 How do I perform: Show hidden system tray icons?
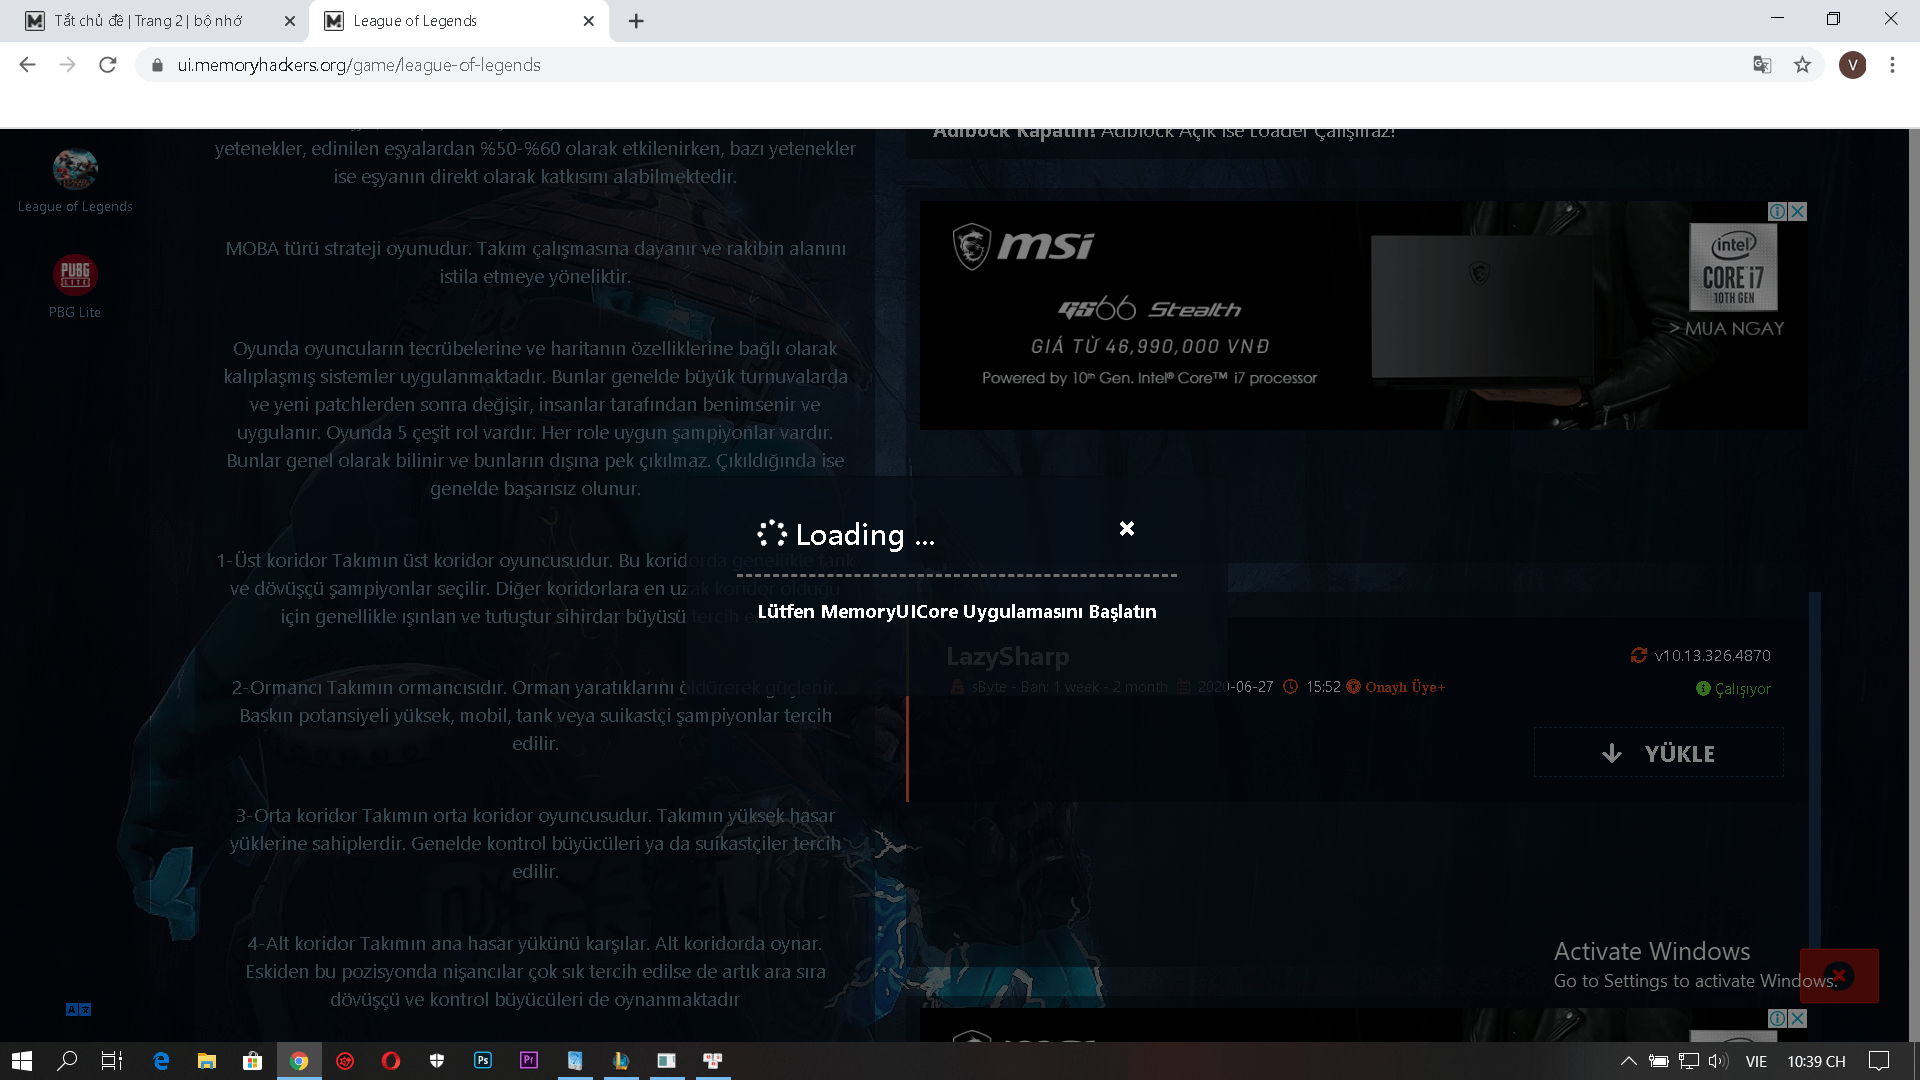tap(1628, 1061)
